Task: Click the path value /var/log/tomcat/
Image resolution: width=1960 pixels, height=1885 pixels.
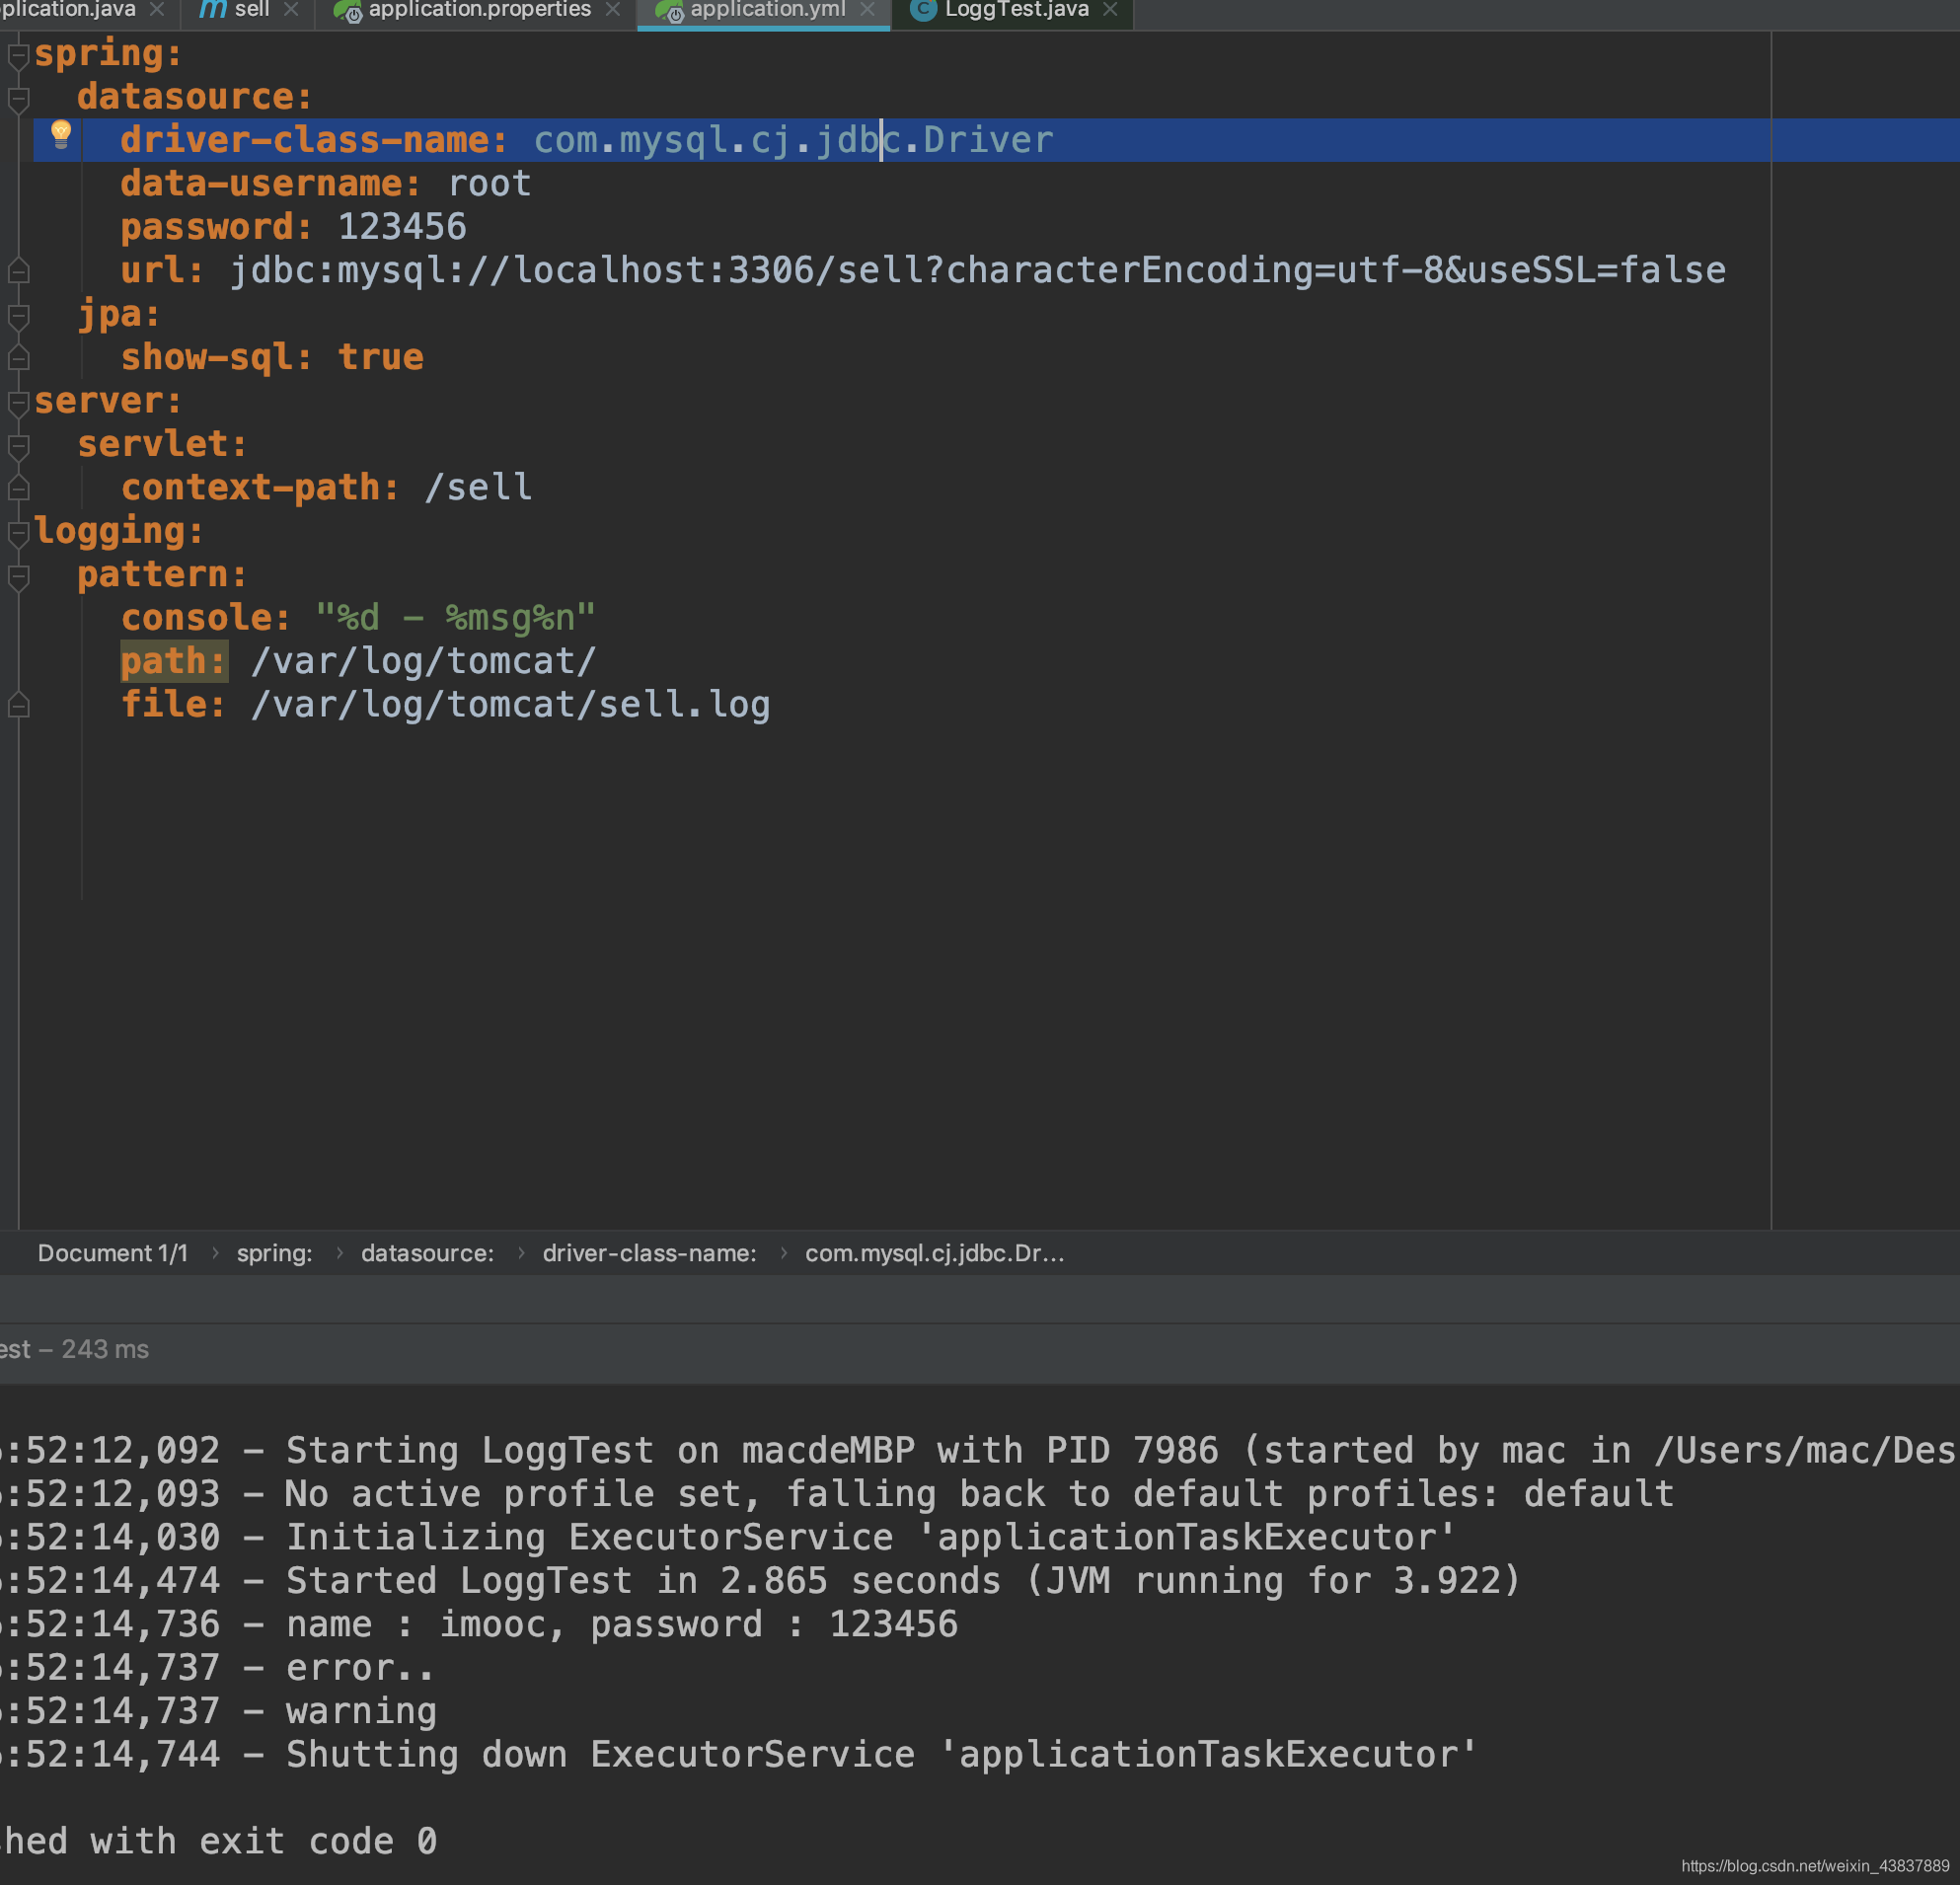Action: (424, 661)
